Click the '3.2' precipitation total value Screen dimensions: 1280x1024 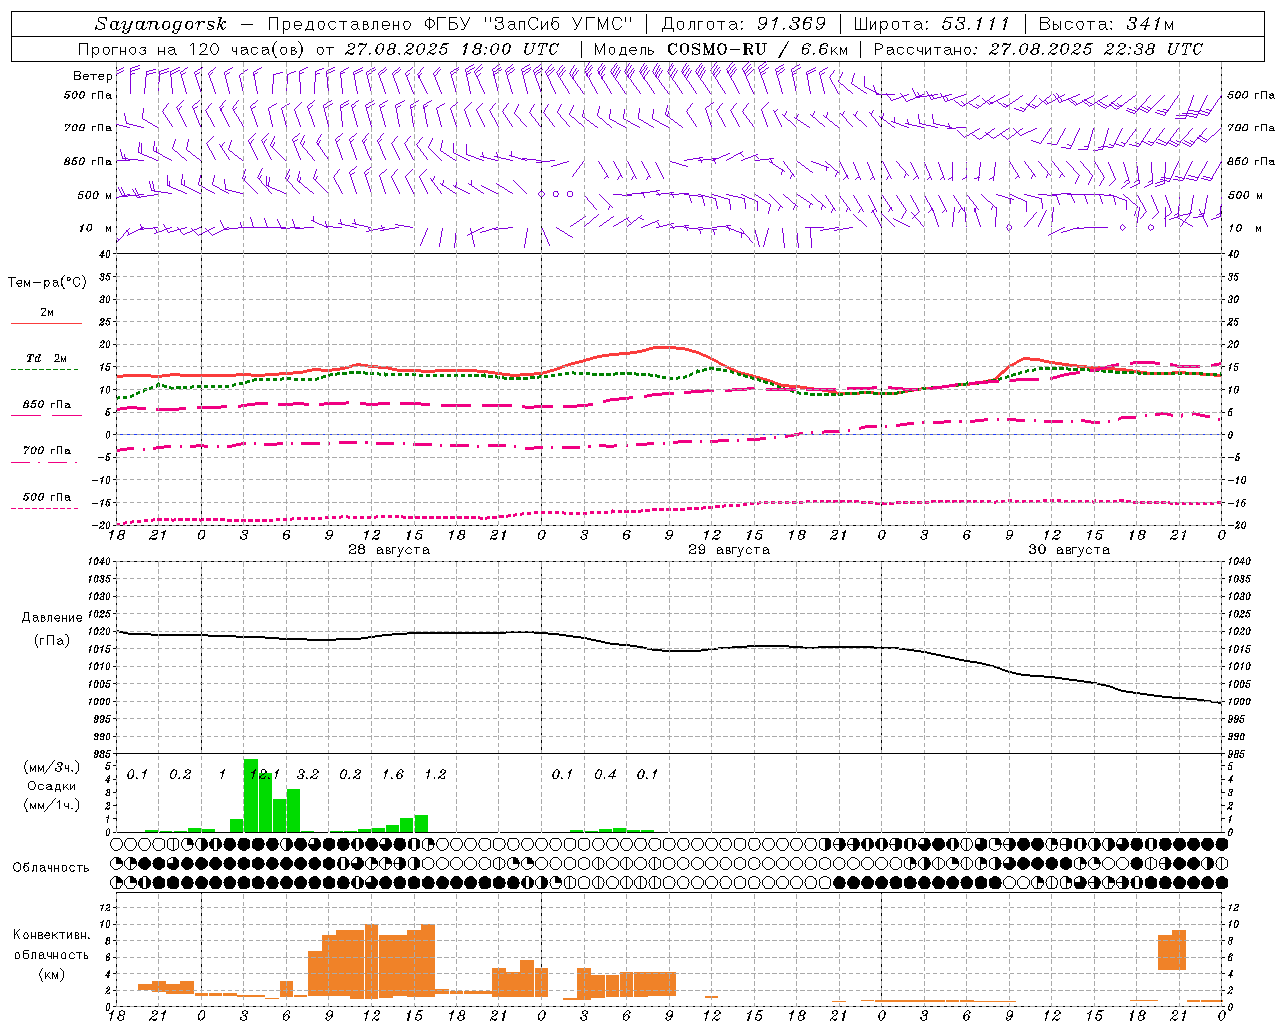[x=308, y=774]
